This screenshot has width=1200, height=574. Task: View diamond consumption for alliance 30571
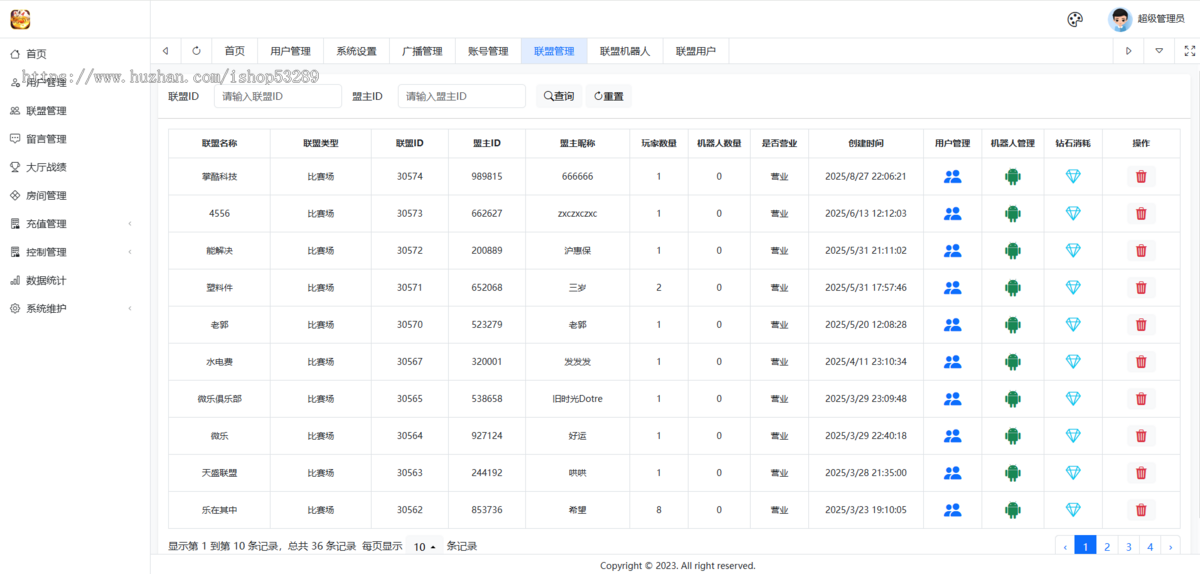pos(1073,287)
